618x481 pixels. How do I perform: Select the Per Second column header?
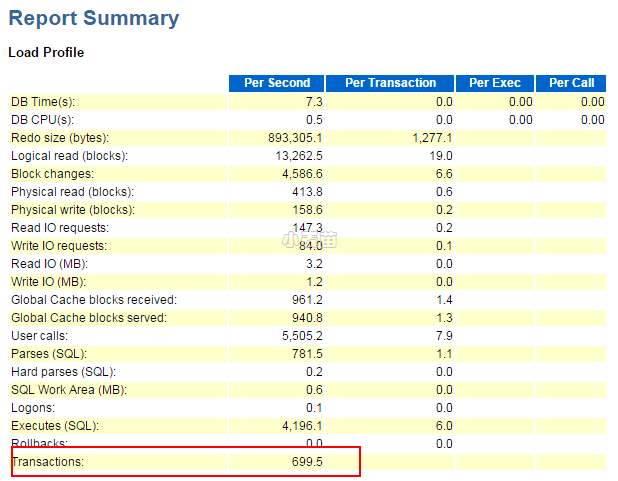coord(277,83)
